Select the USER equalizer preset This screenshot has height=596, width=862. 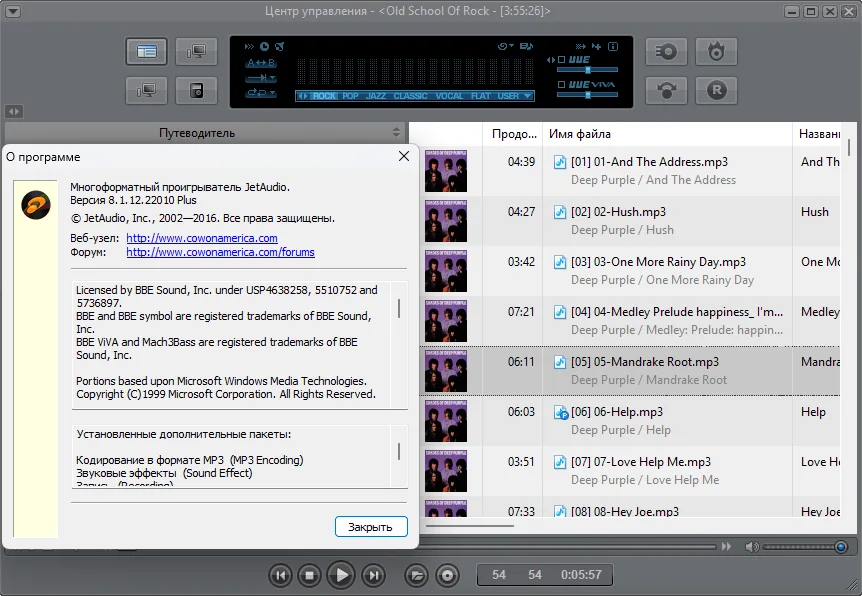pos(508,96)
